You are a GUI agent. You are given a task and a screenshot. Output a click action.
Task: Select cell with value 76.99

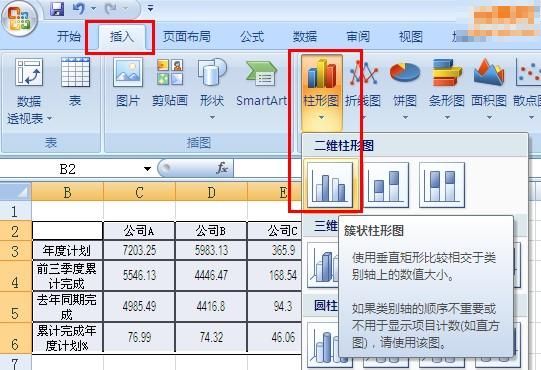[139, 338]
